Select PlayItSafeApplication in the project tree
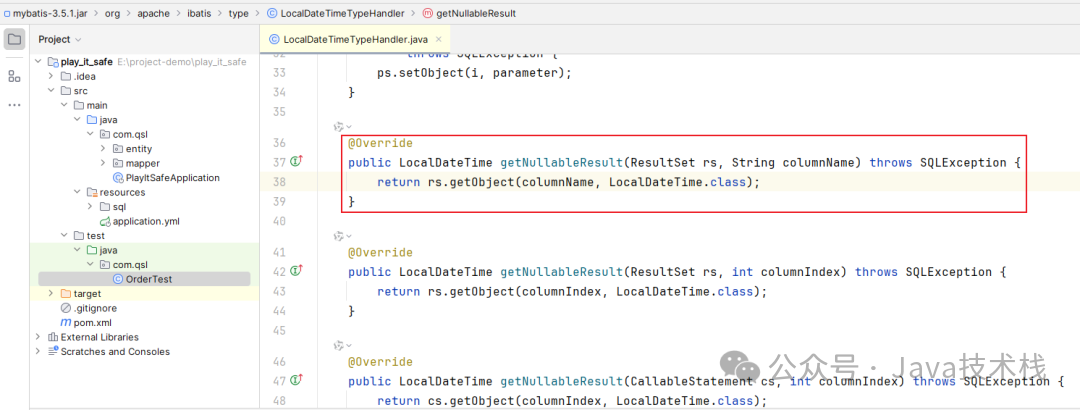 point(173,178)
